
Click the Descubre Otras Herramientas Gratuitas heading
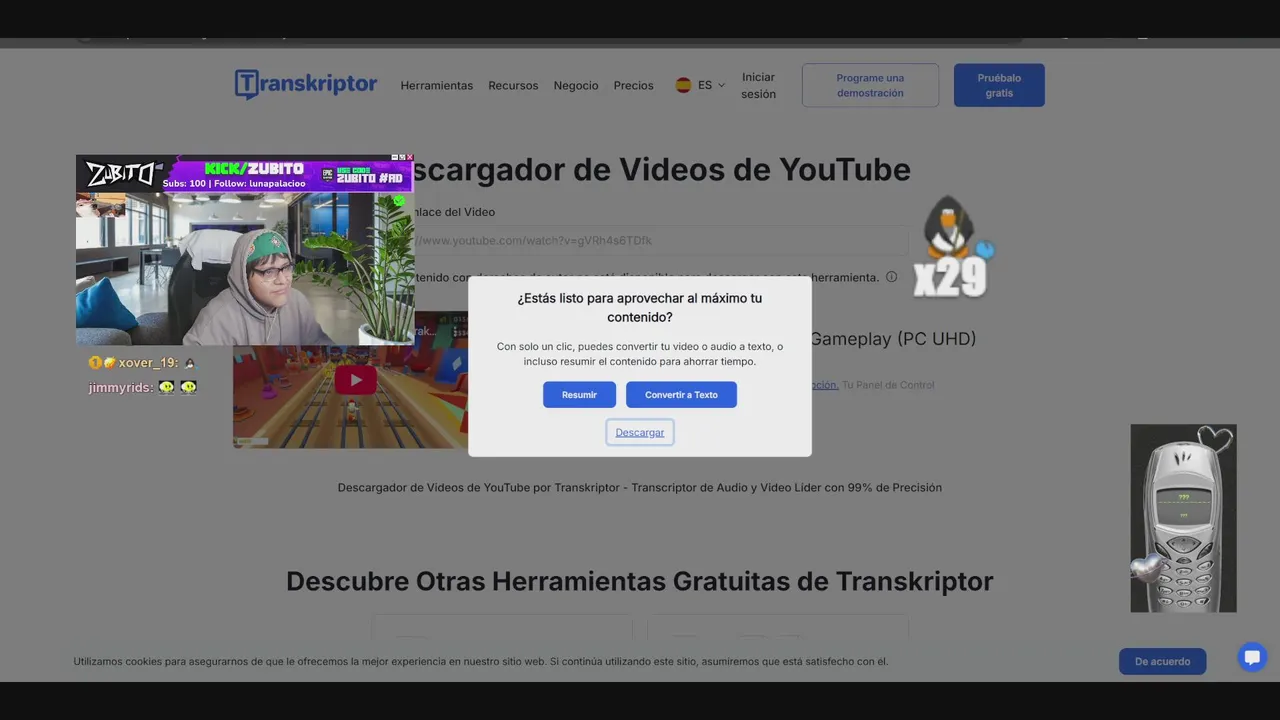coord(640,581)
